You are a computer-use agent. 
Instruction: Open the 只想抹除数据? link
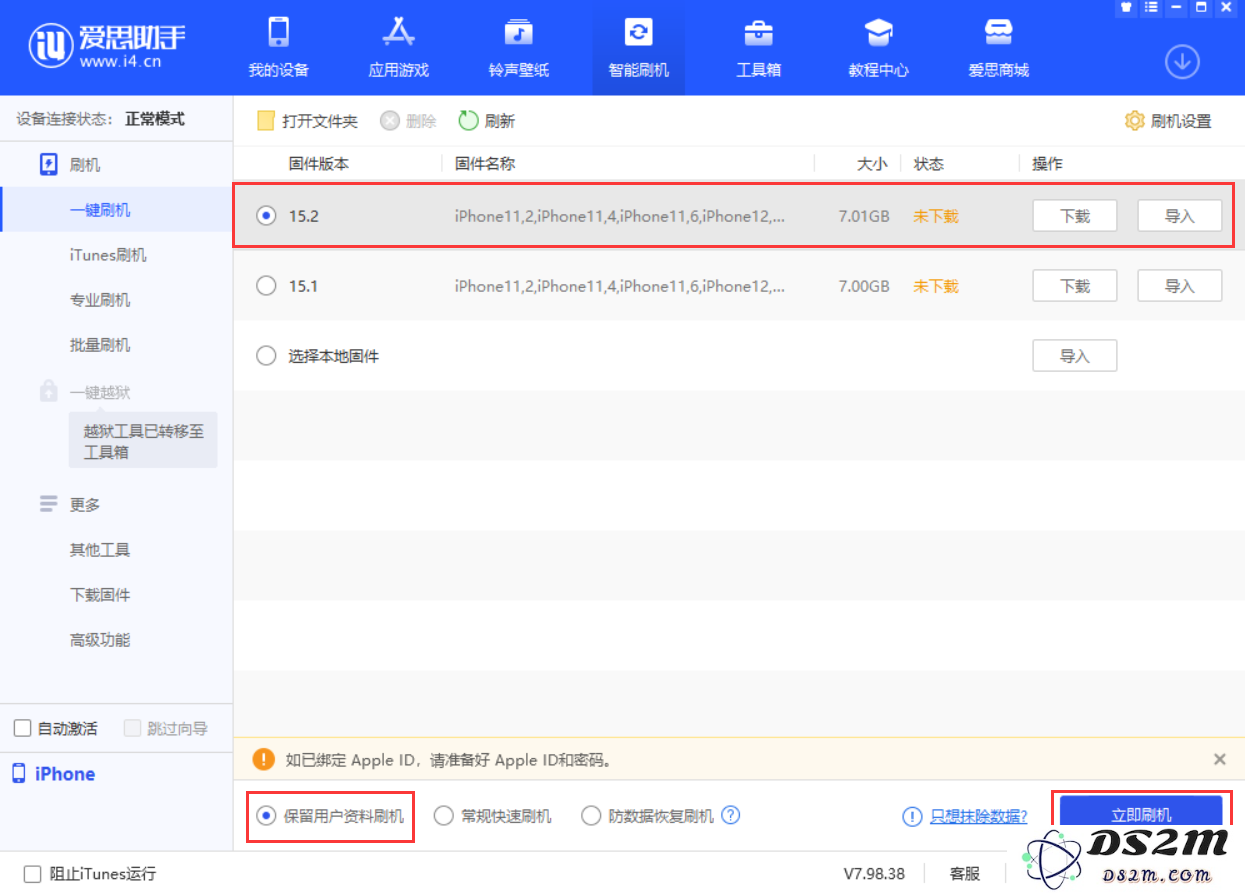pyautogui.click(x=978, y=816)
